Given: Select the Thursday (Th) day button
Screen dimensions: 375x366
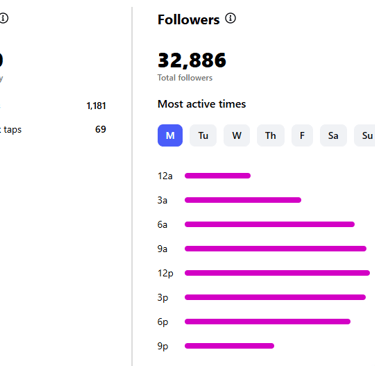Looking at the screenshot, I should (x=270, y=135).
